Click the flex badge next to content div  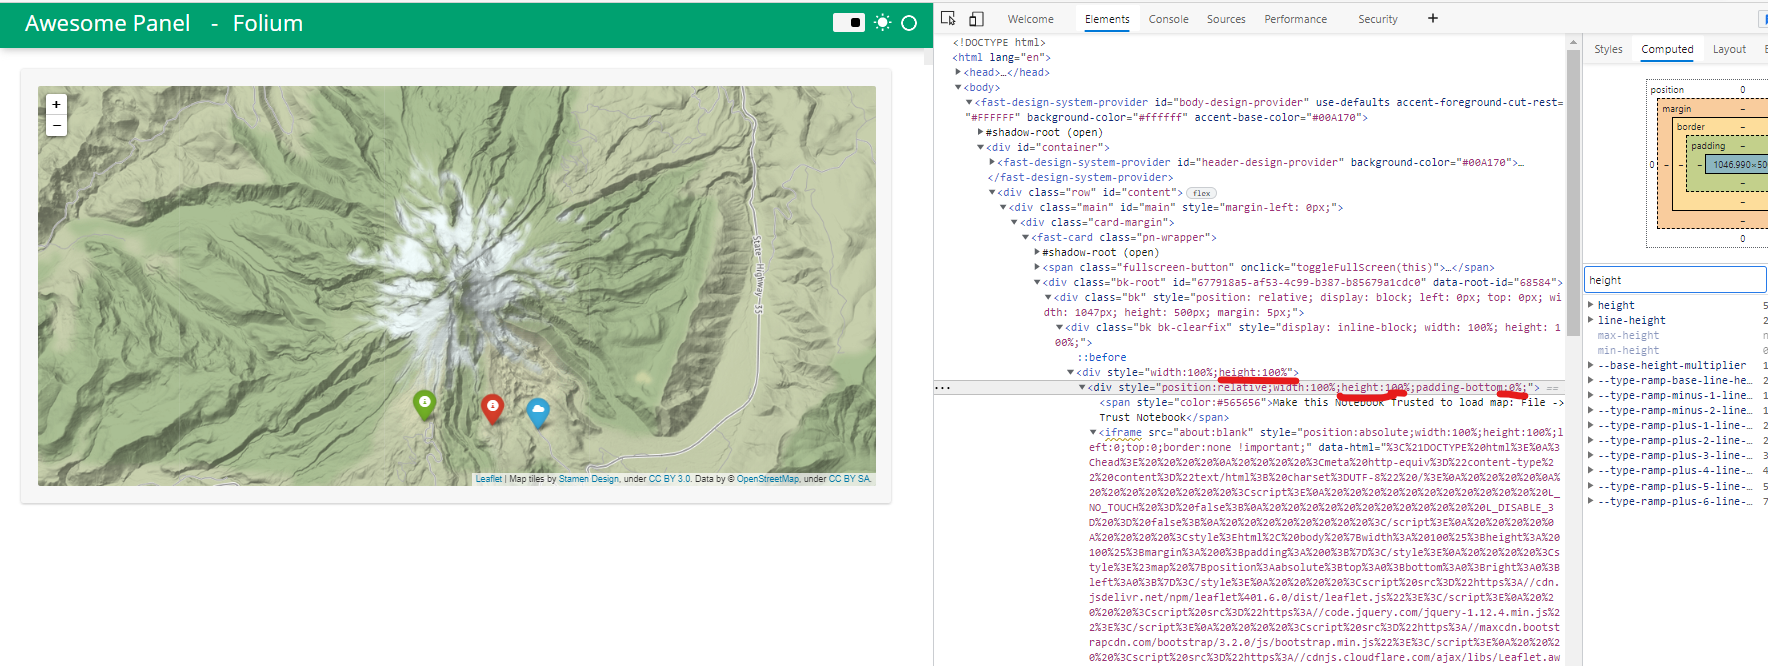1202,193
